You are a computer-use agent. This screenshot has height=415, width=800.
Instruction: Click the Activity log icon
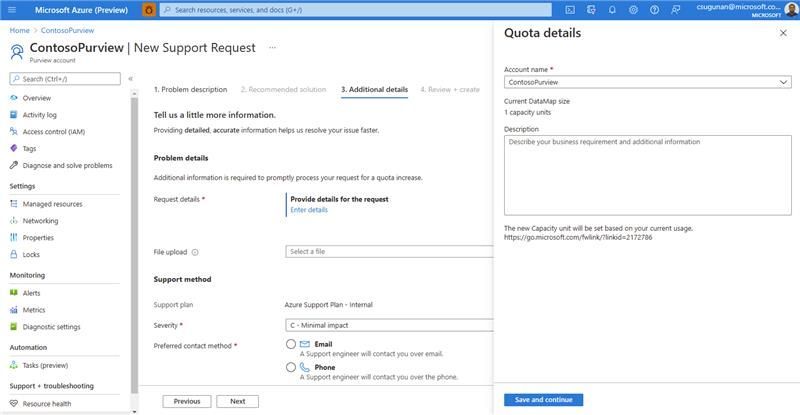point(14,115)
